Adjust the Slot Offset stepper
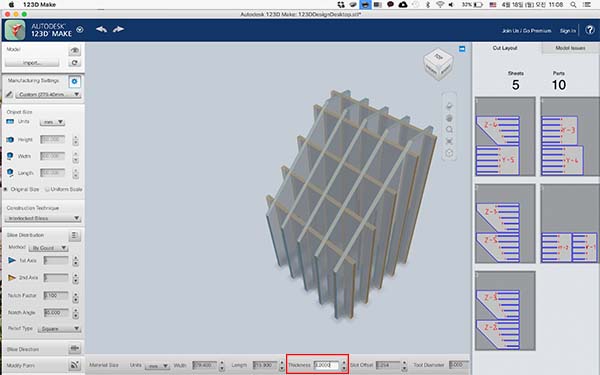The image size is (600, 375). (404, 366)
